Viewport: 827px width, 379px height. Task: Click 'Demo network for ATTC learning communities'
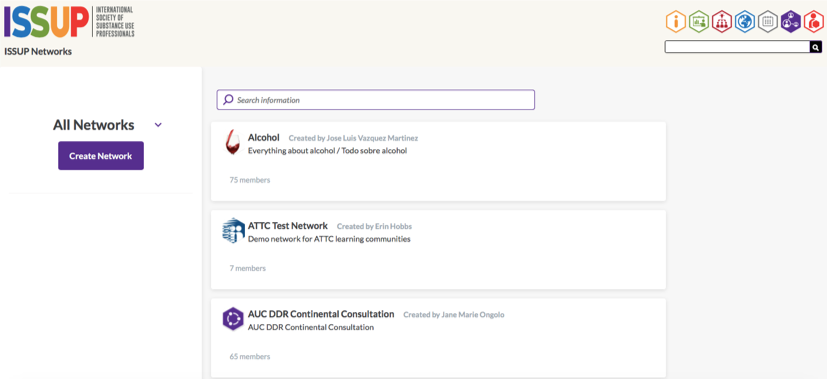tap(329, 239)
